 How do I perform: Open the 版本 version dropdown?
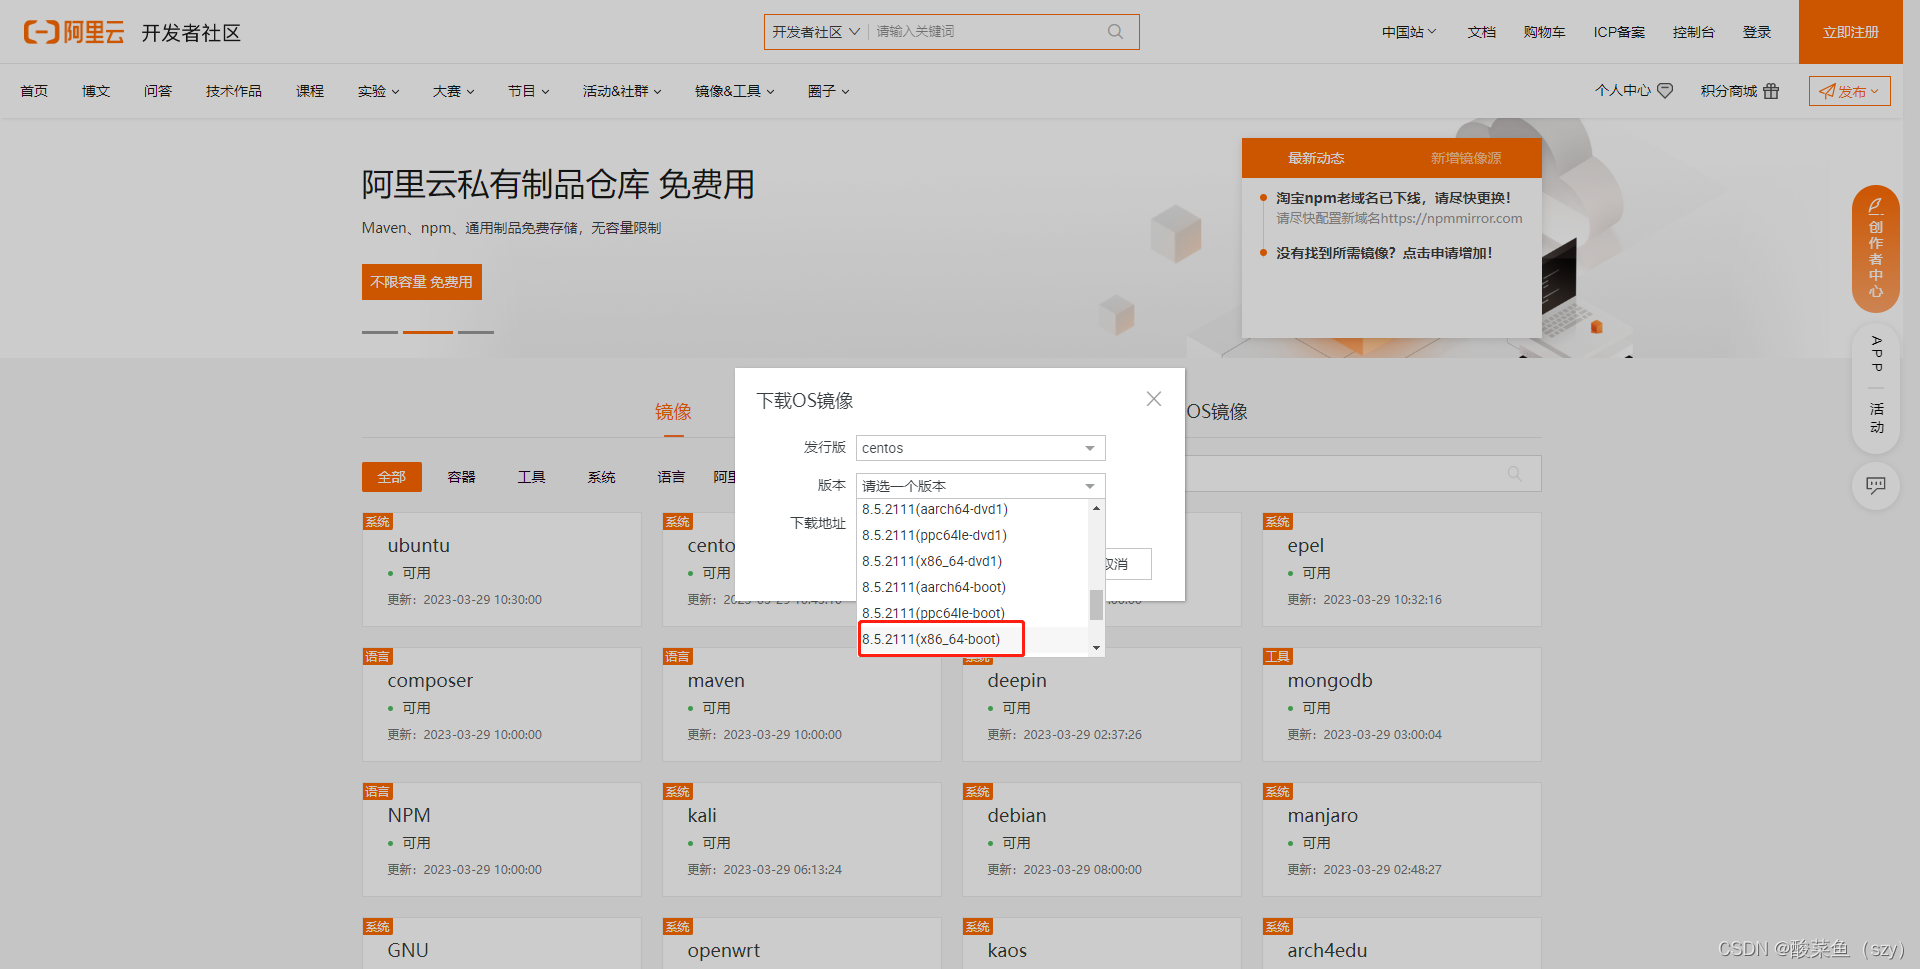pos(980,486)
